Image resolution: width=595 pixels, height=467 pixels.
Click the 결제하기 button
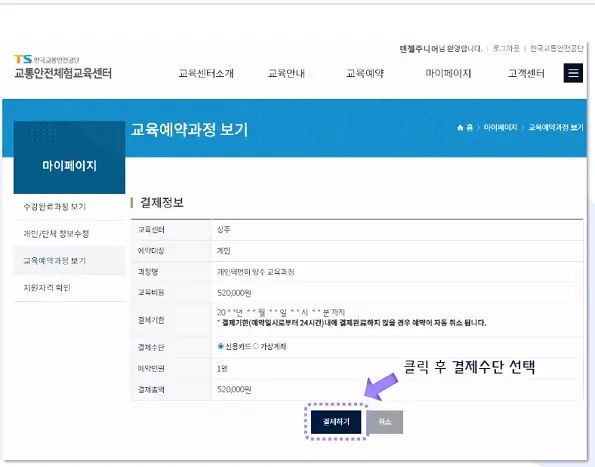336,422
